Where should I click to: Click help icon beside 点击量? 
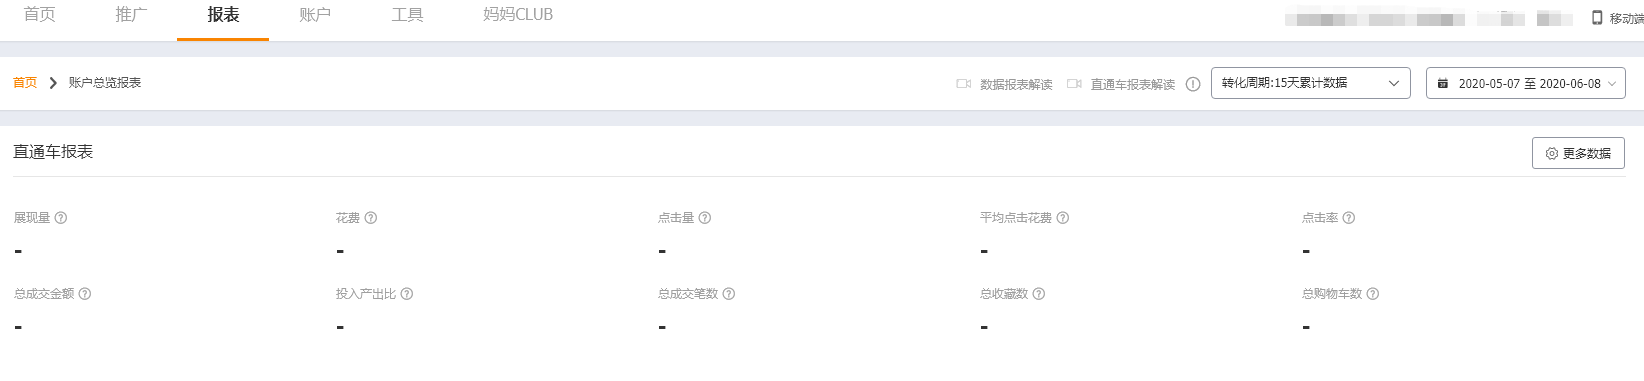(705, 218)
